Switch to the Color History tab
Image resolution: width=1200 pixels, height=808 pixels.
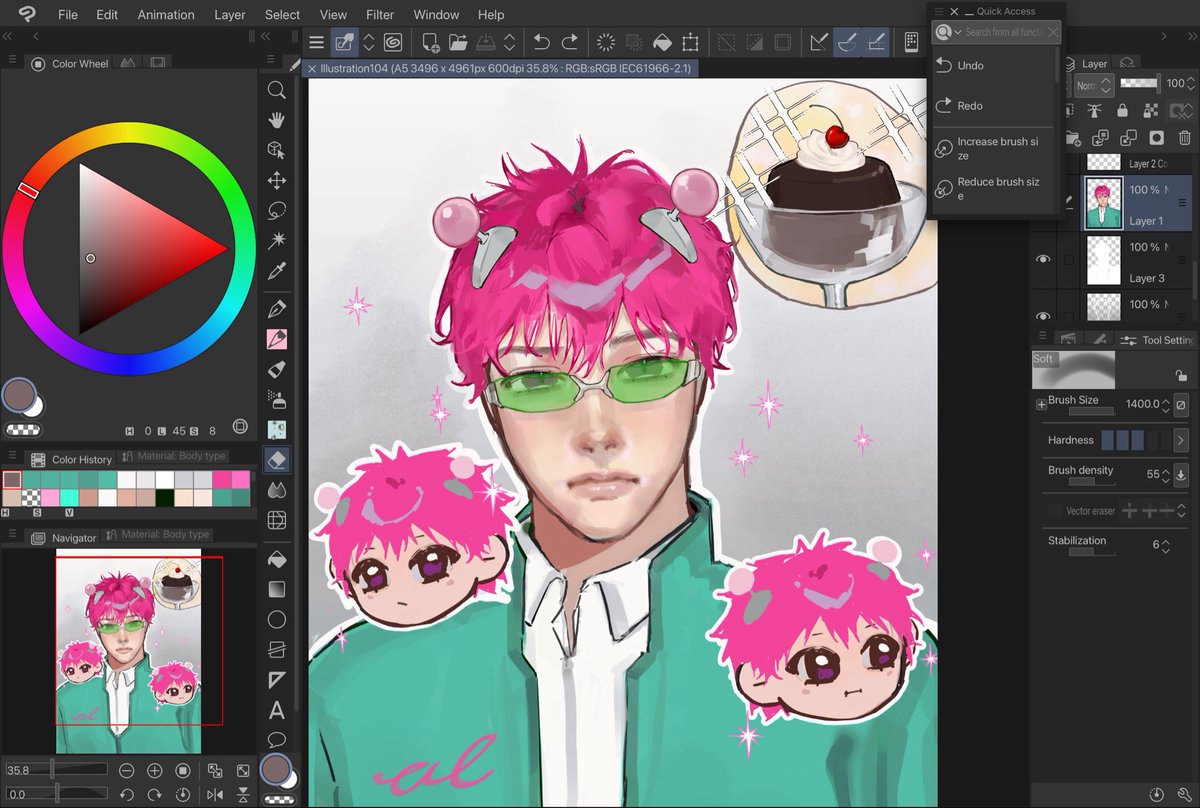point(71,459)
